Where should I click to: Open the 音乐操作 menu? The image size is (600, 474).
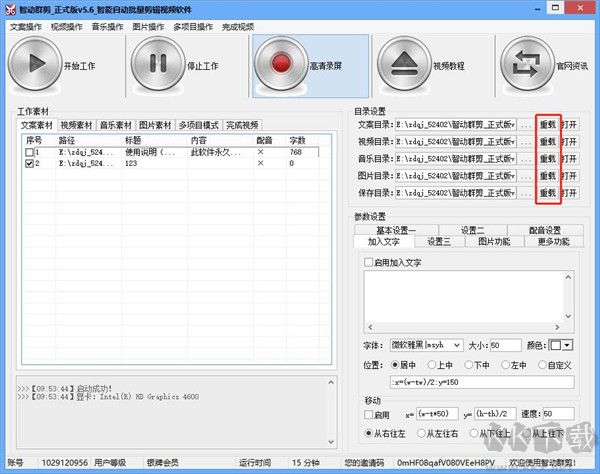coord(108,27)
